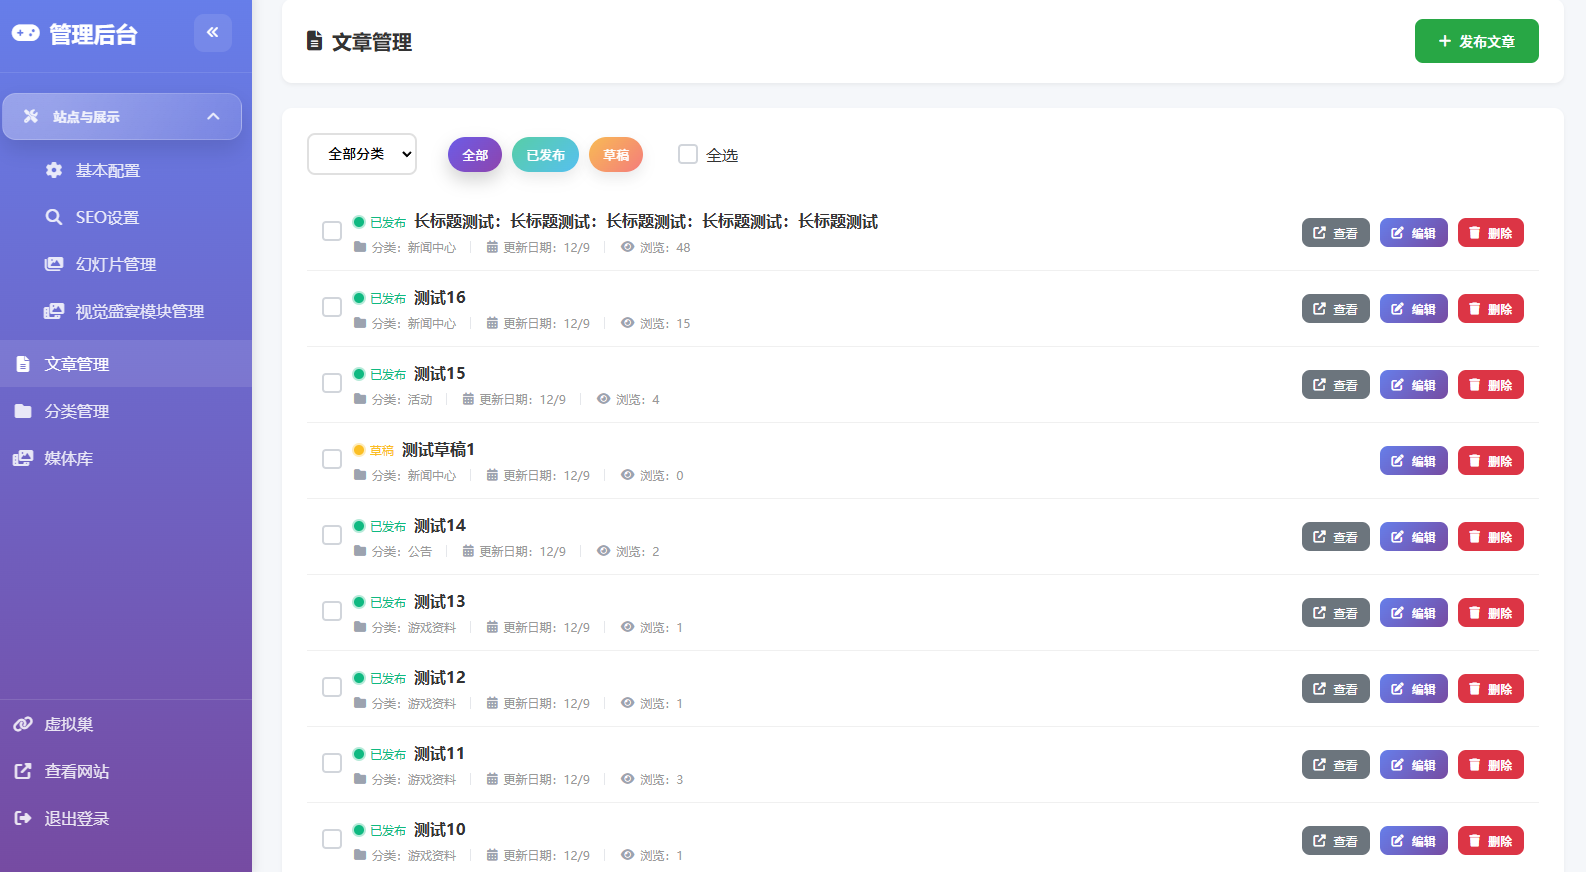Open the 全部分类 category dropdown
The image size is (1586, 872).
362,154
